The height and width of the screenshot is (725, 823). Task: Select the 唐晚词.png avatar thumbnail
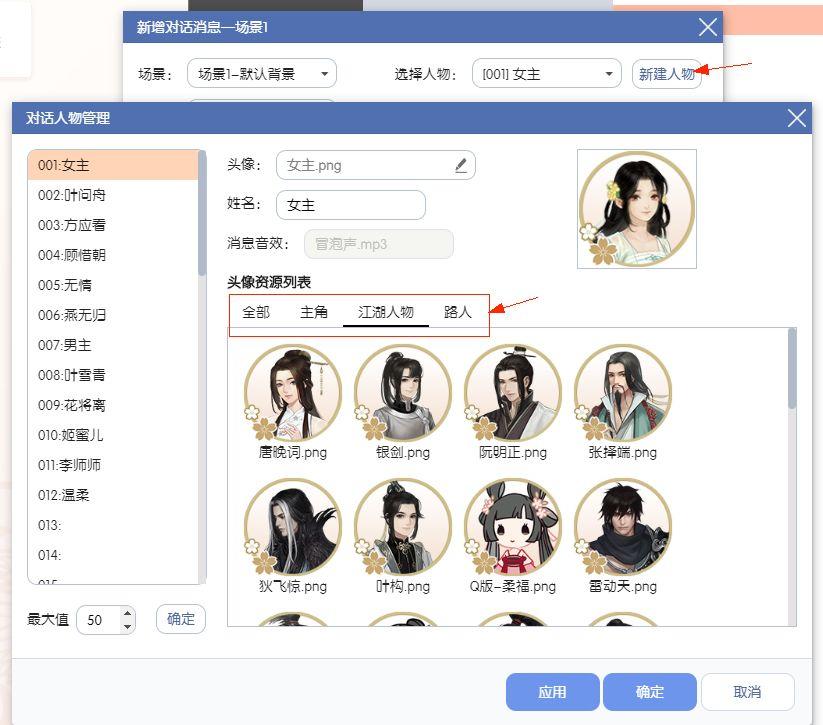(x=293, y=392)
